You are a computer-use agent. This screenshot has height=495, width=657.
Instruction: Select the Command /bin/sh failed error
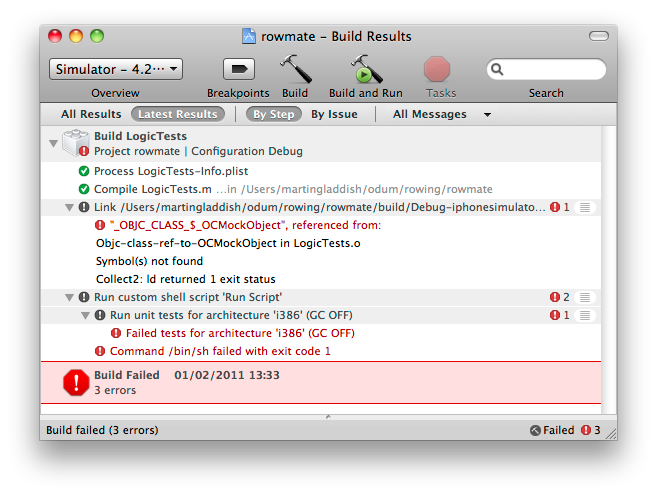point(219,351)
